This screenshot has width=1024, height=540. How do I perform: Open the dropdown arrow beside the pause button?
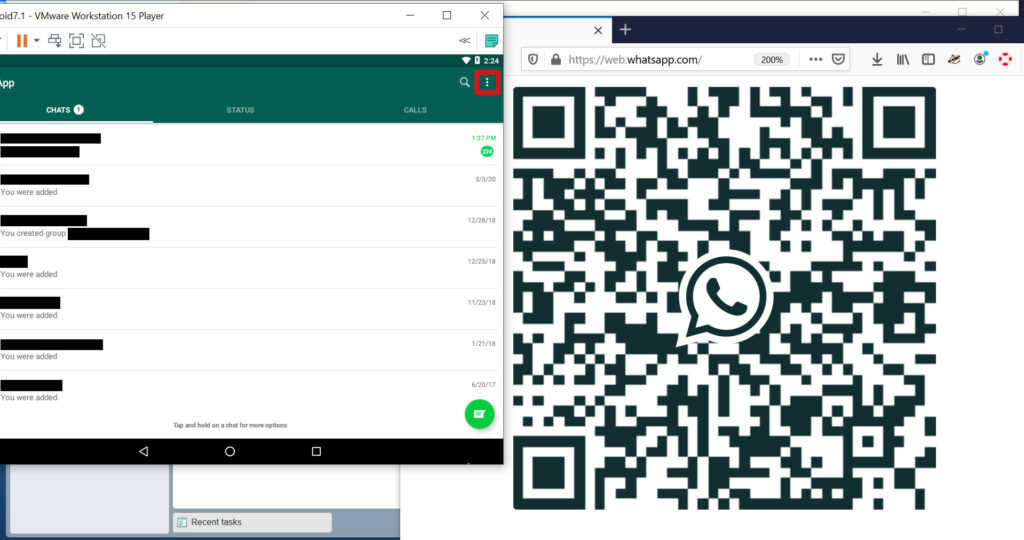click(37, 40)
